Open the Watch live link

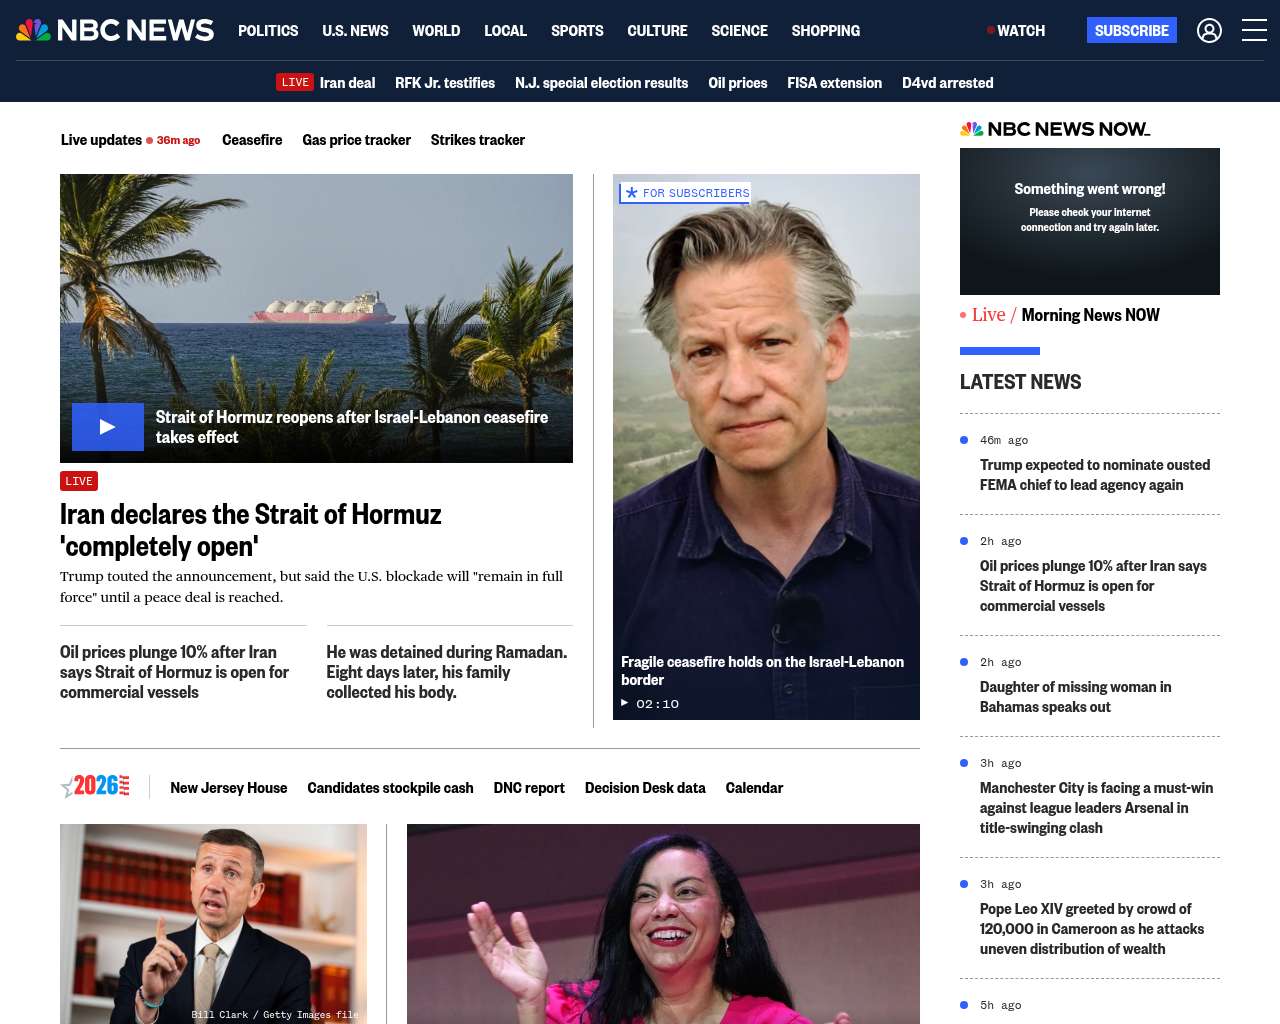pyautogui.click(x=1016, y=31)
